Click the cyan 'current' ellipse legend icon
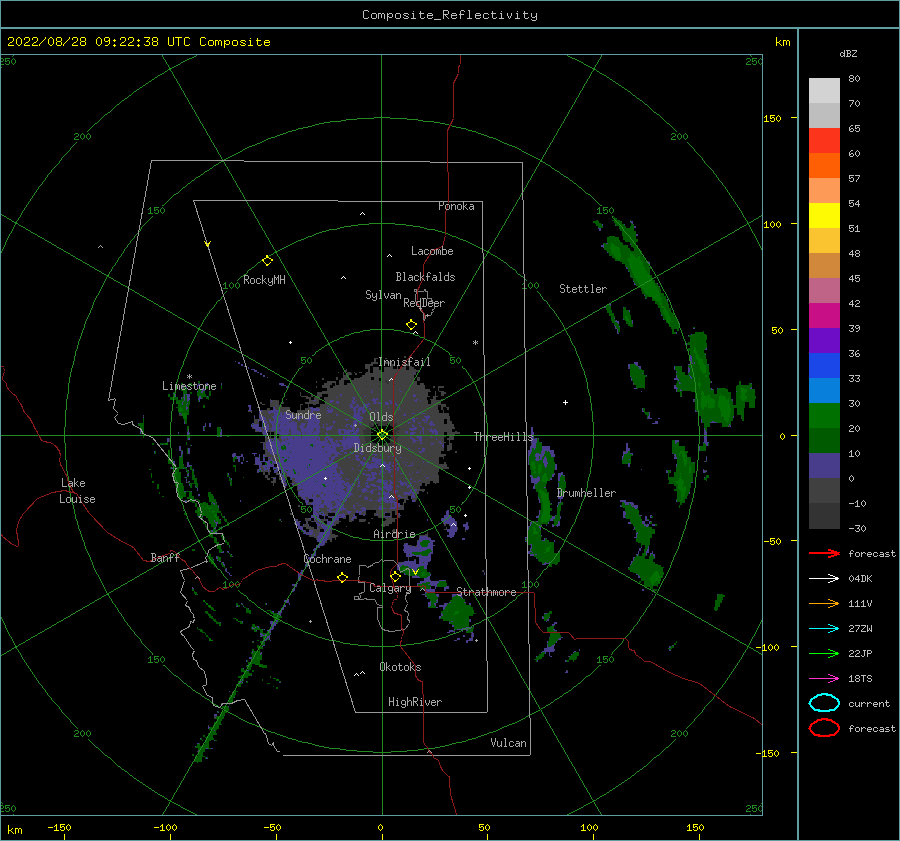This screenshot has width=900, height=841. click(x=824, y=703)
